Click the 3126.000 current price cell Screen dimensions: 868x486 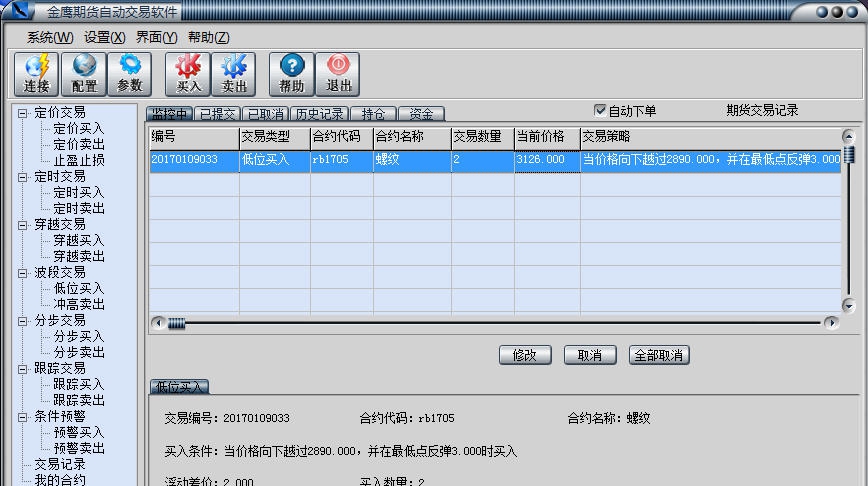click(547, 161)
